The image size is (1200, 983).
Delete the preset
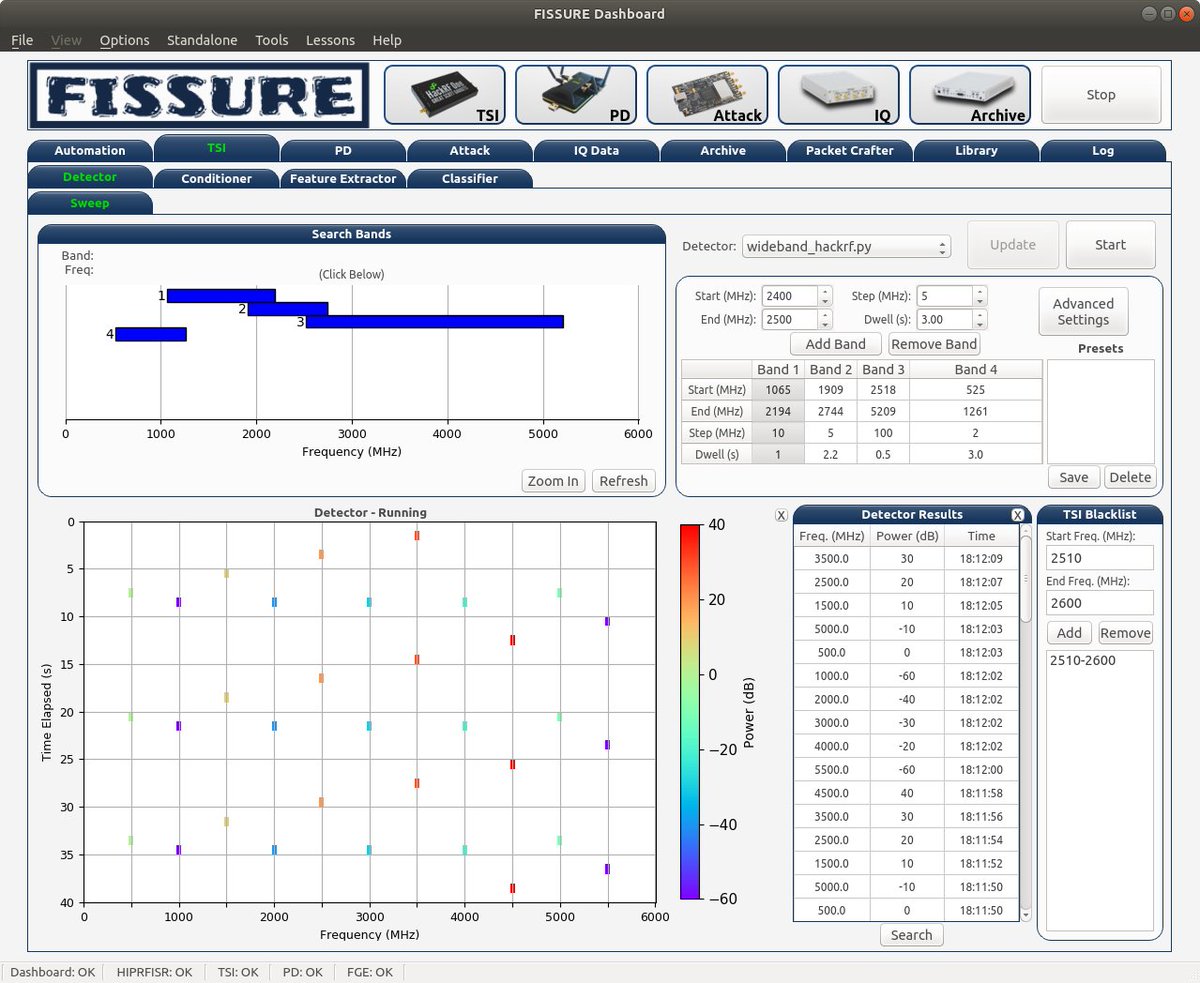(1130, 477)
